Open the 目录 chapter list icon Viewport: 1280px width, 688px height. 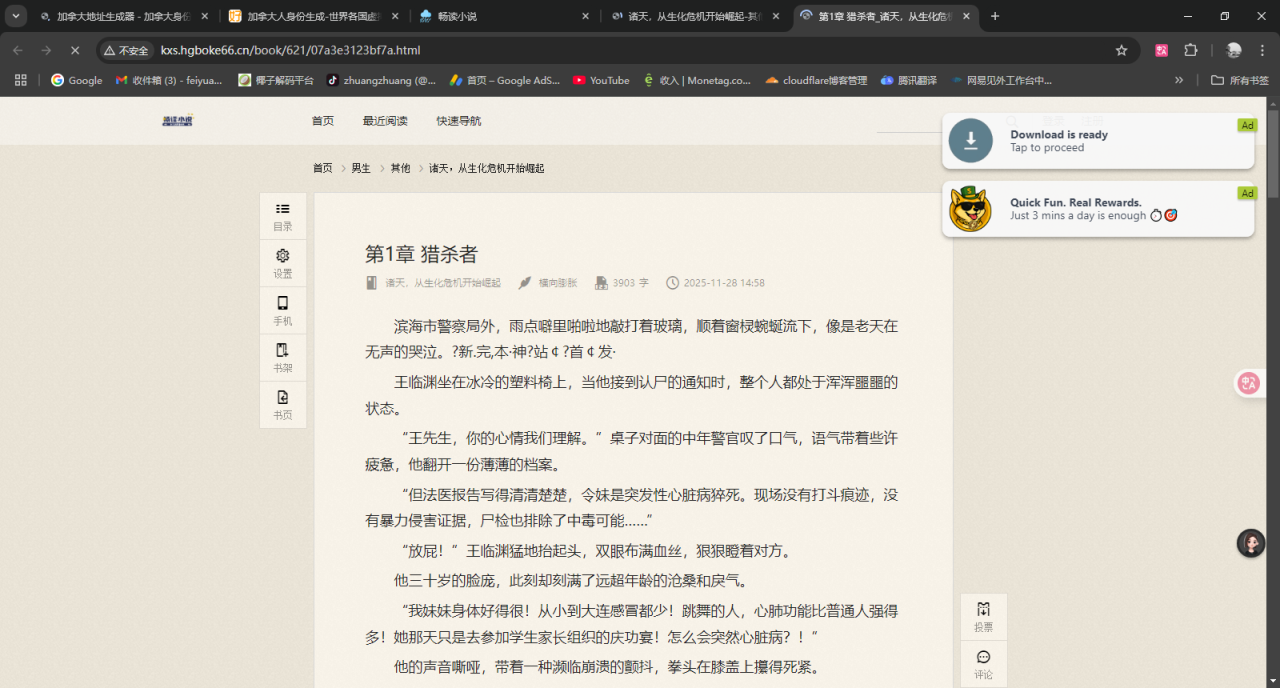pos(283,214)
